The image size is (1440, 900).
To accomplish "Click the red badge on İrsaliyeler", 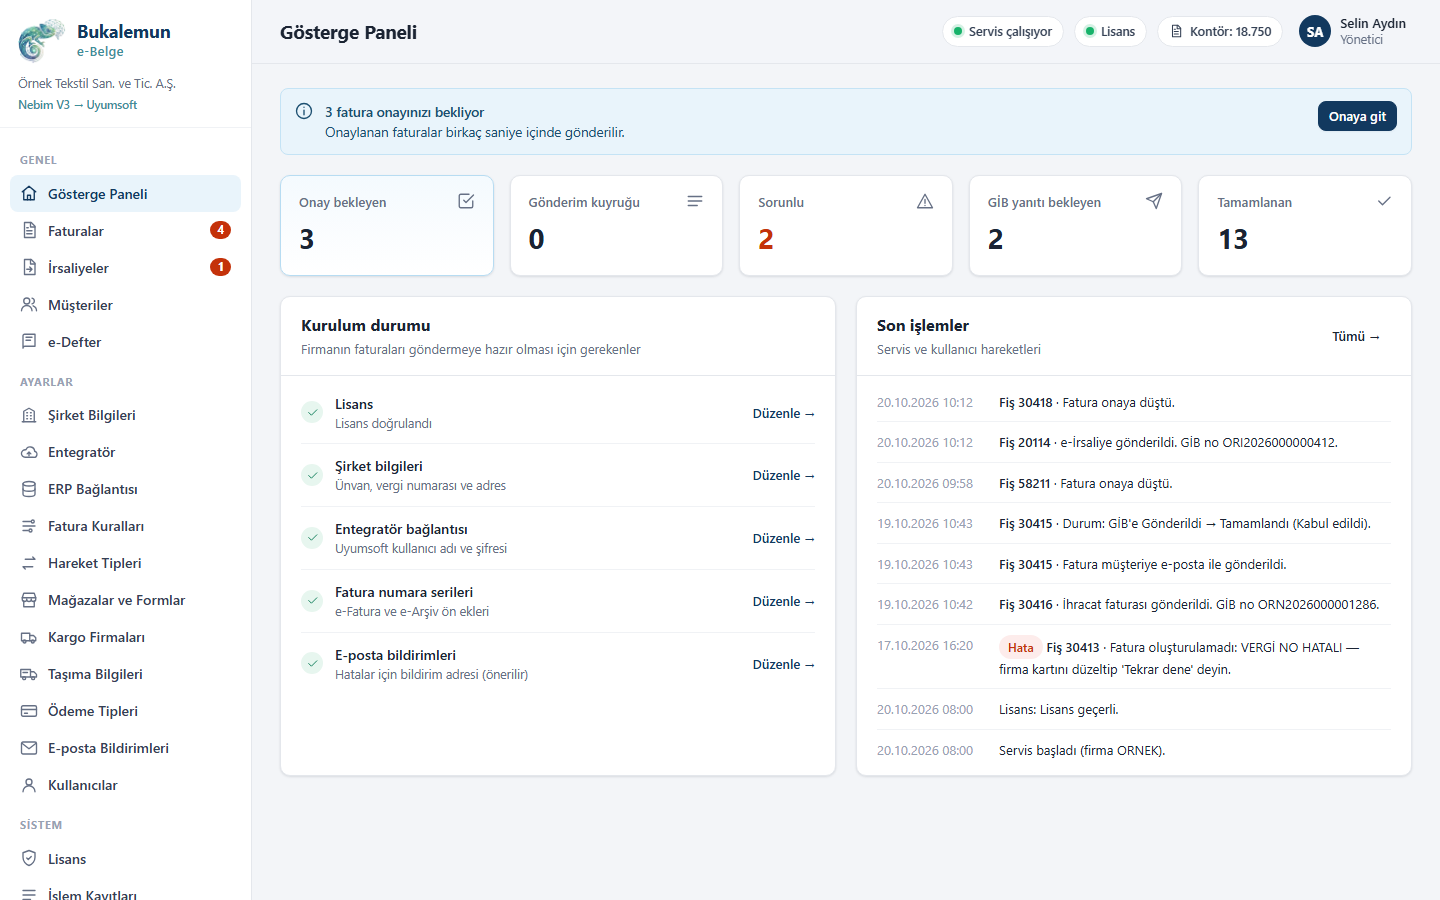I will (x=220, y=267).
